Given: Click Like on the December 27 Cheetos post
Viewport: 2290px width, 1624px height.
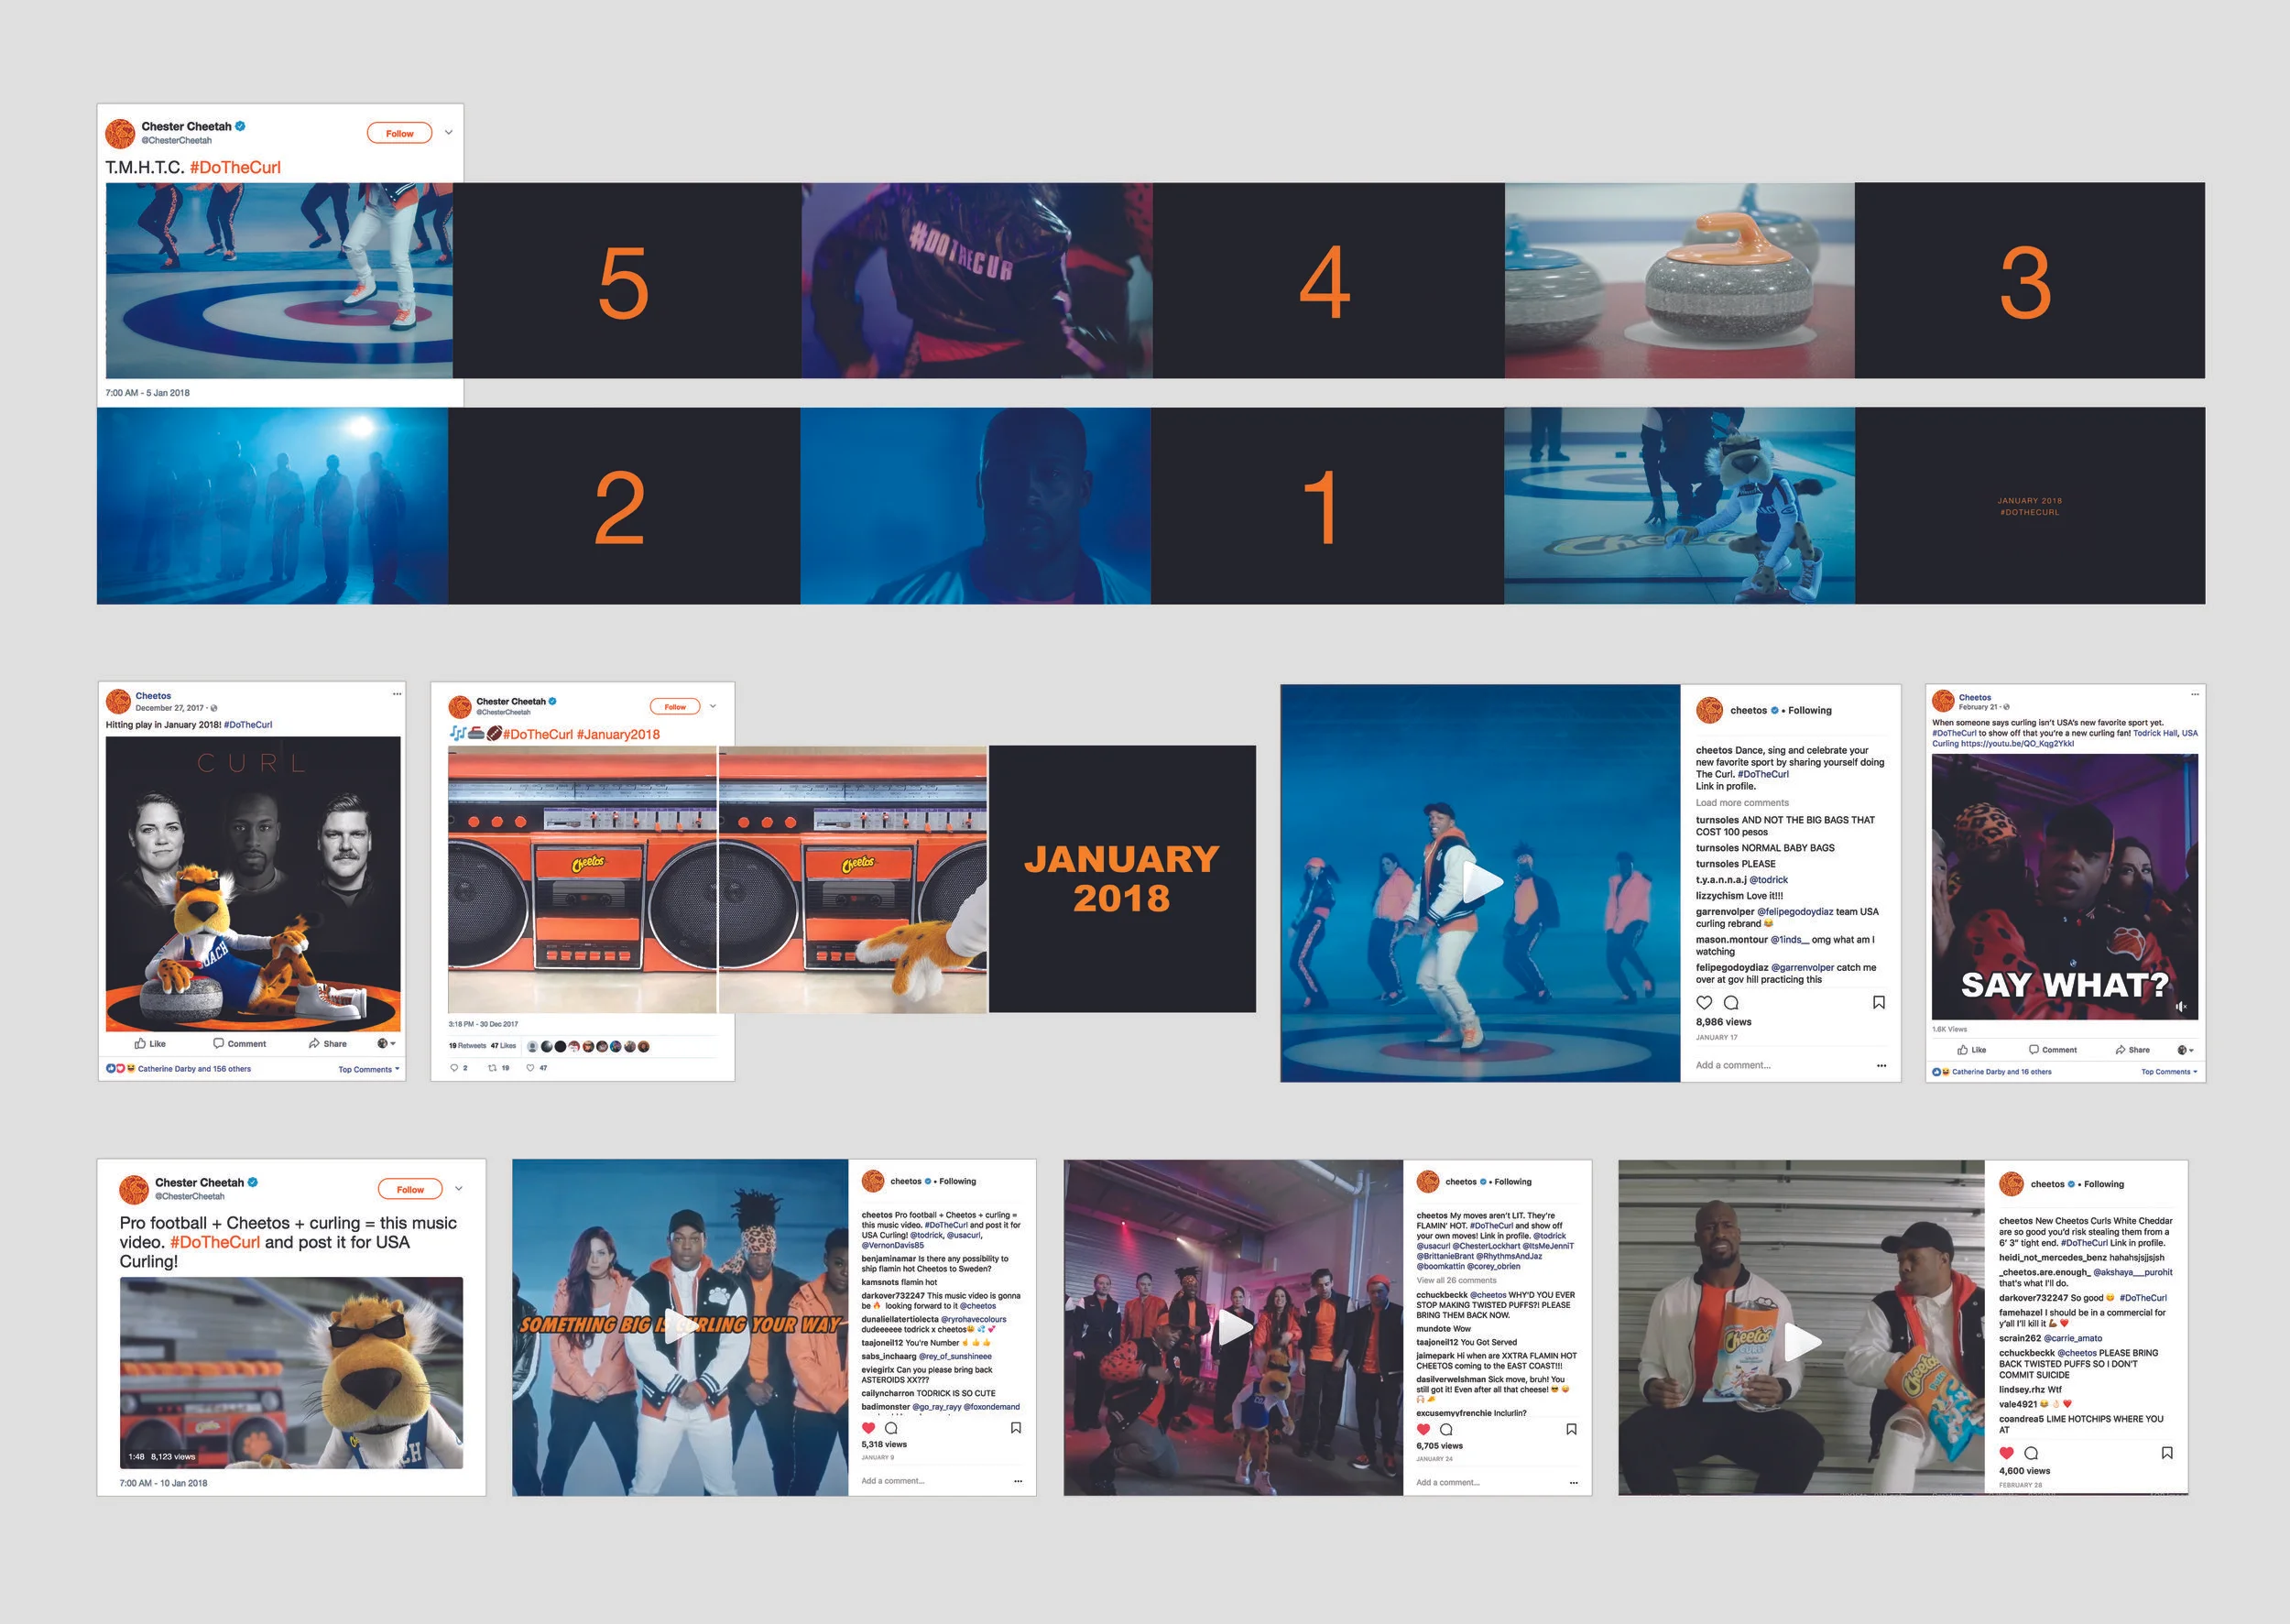Looking at the screenshot, I should pos(150,1043).
